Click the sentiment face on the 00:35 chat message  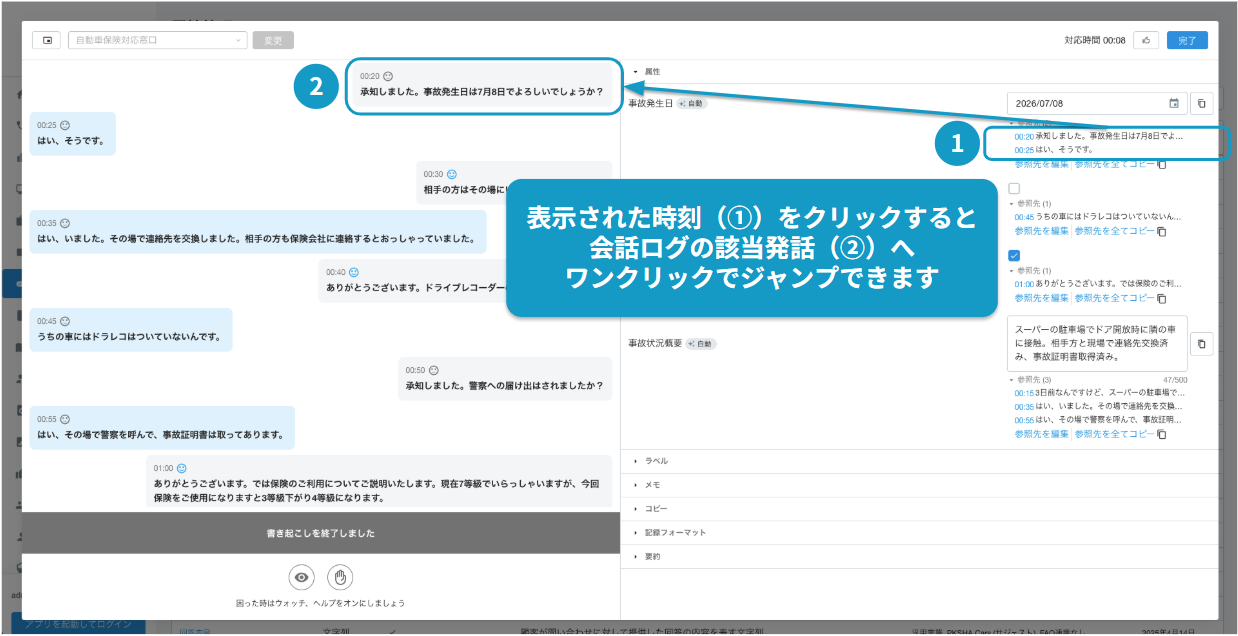[64, 223]
